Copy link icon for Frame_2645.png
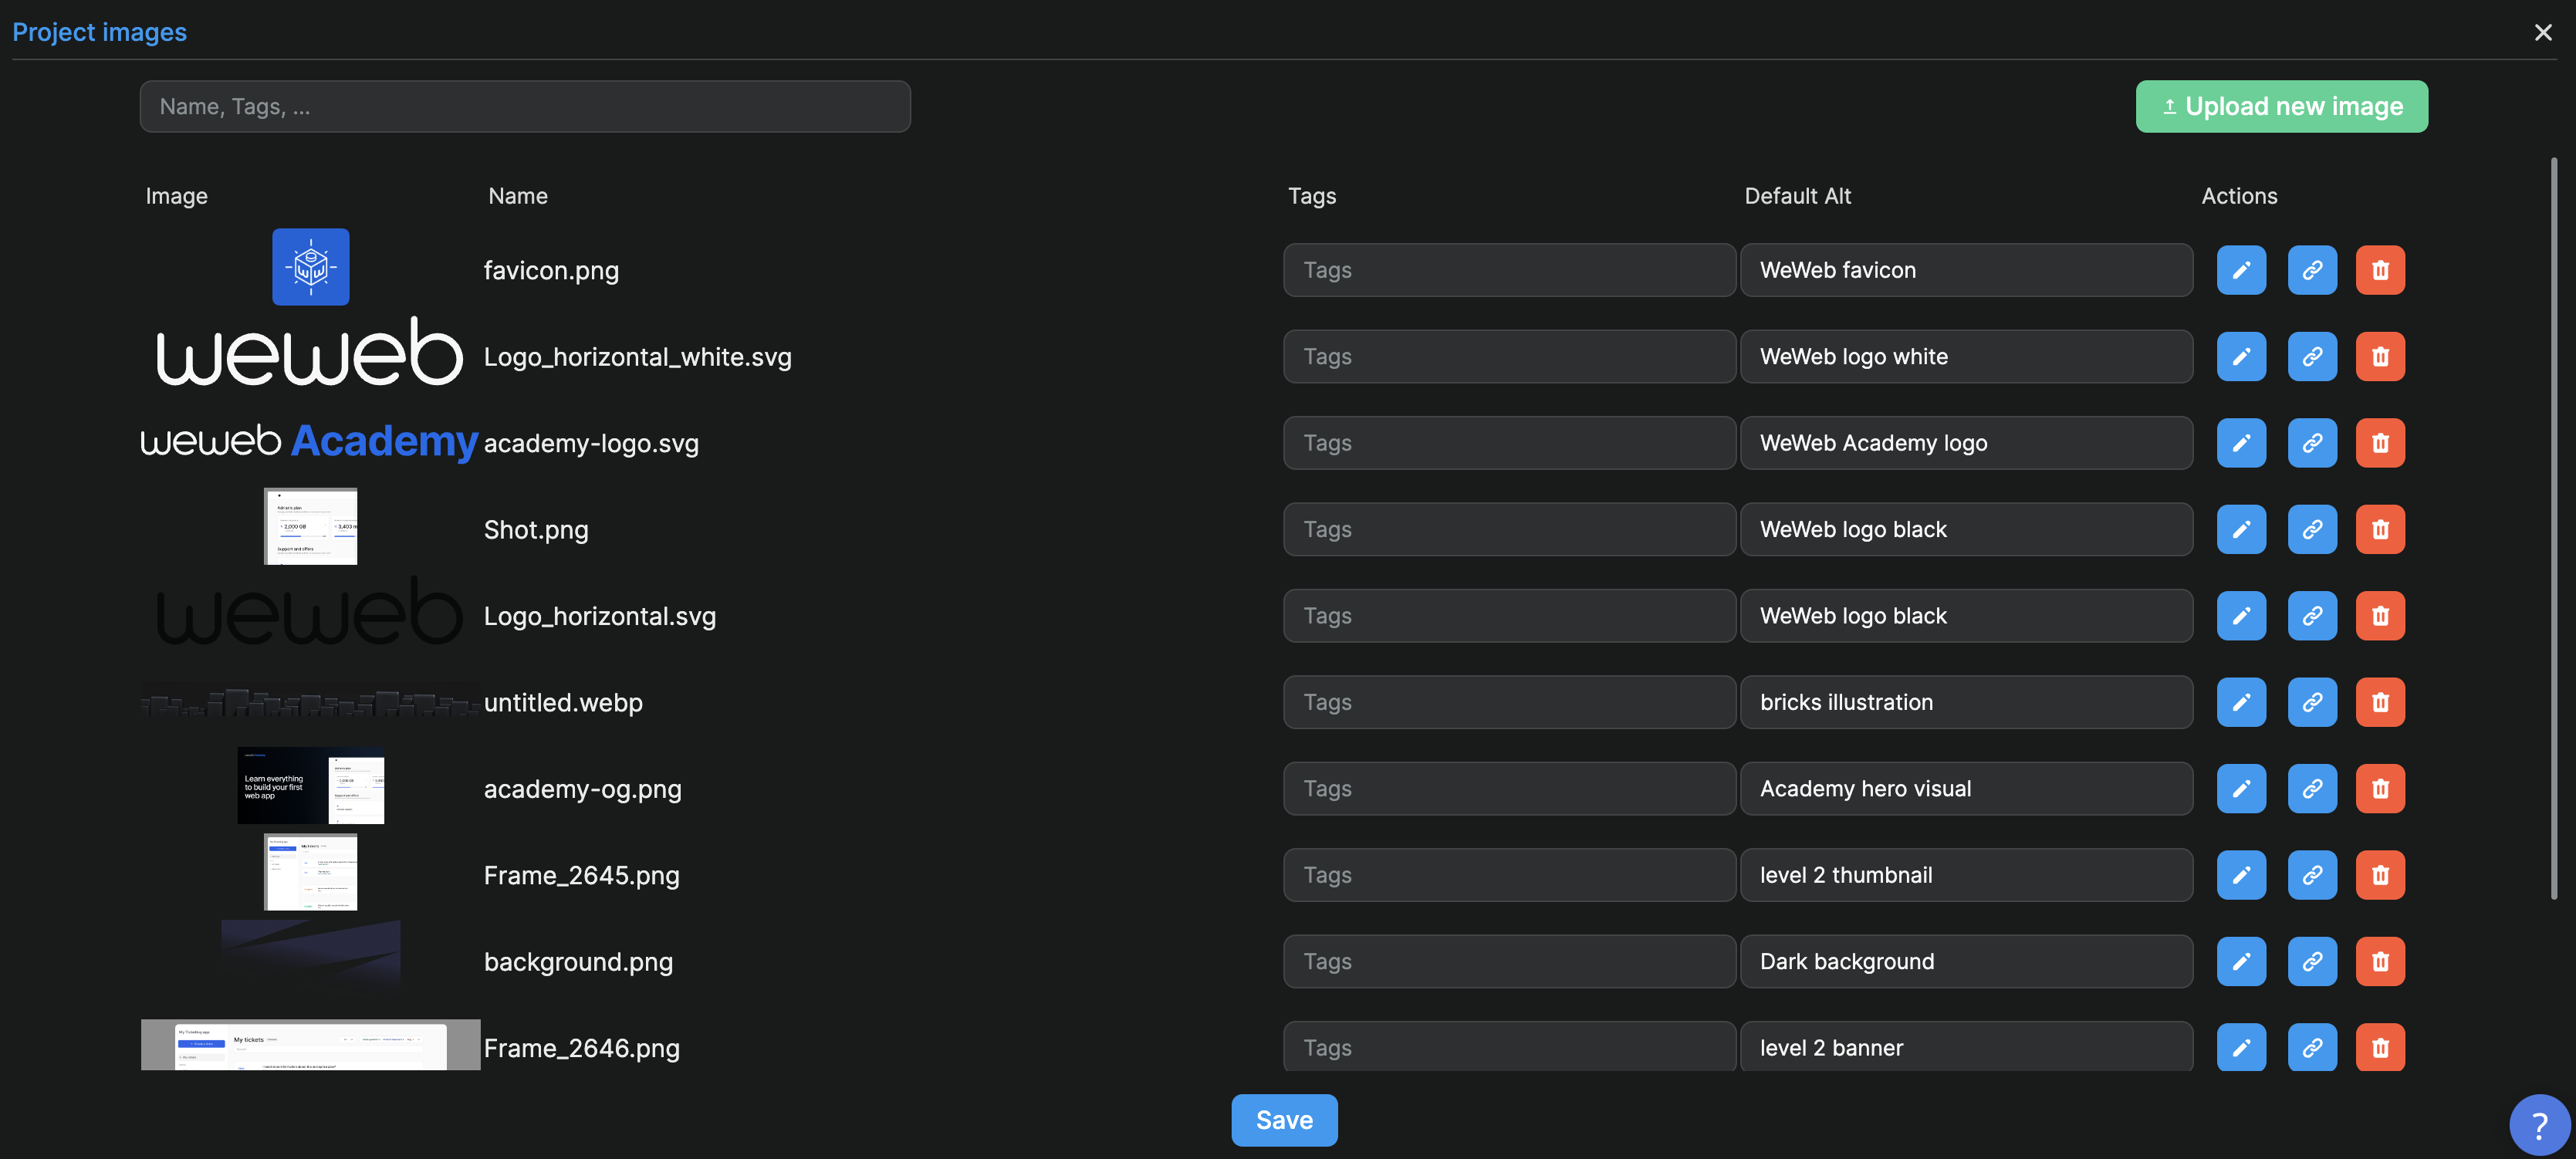Image resolution: width=2576 pixels, height=1159 pixels. (2311, 875)
